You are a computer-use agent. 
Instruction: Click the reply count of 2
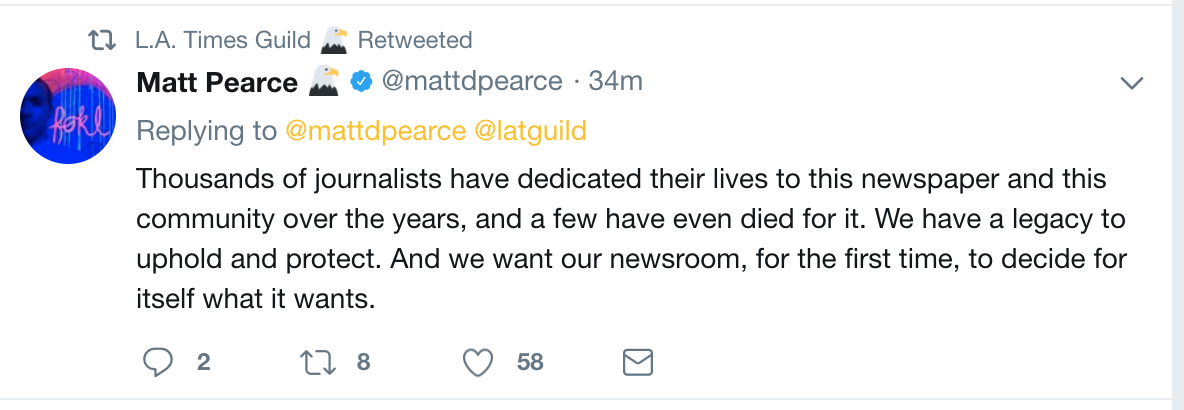point(203,362)
